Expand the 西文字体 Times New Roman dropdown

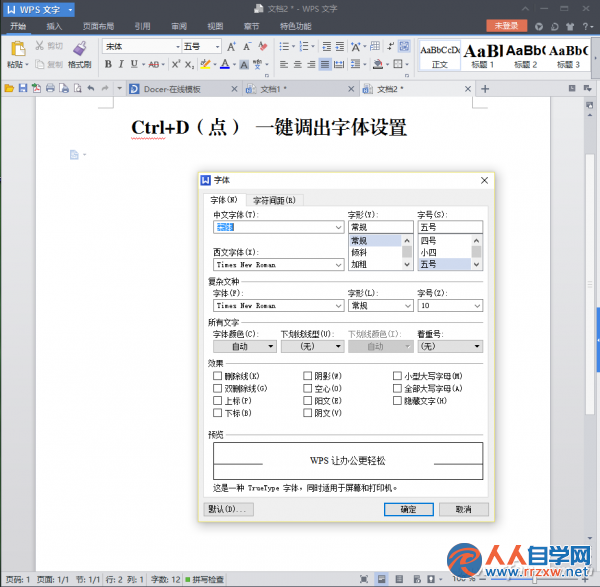pos(338,265)
